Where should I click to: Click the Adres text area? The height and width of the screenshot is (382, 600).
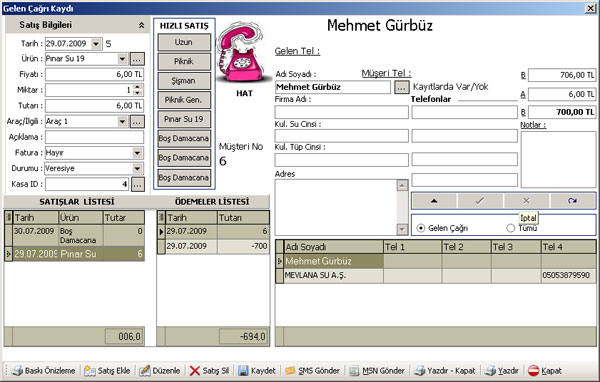[x=336, y=207]
